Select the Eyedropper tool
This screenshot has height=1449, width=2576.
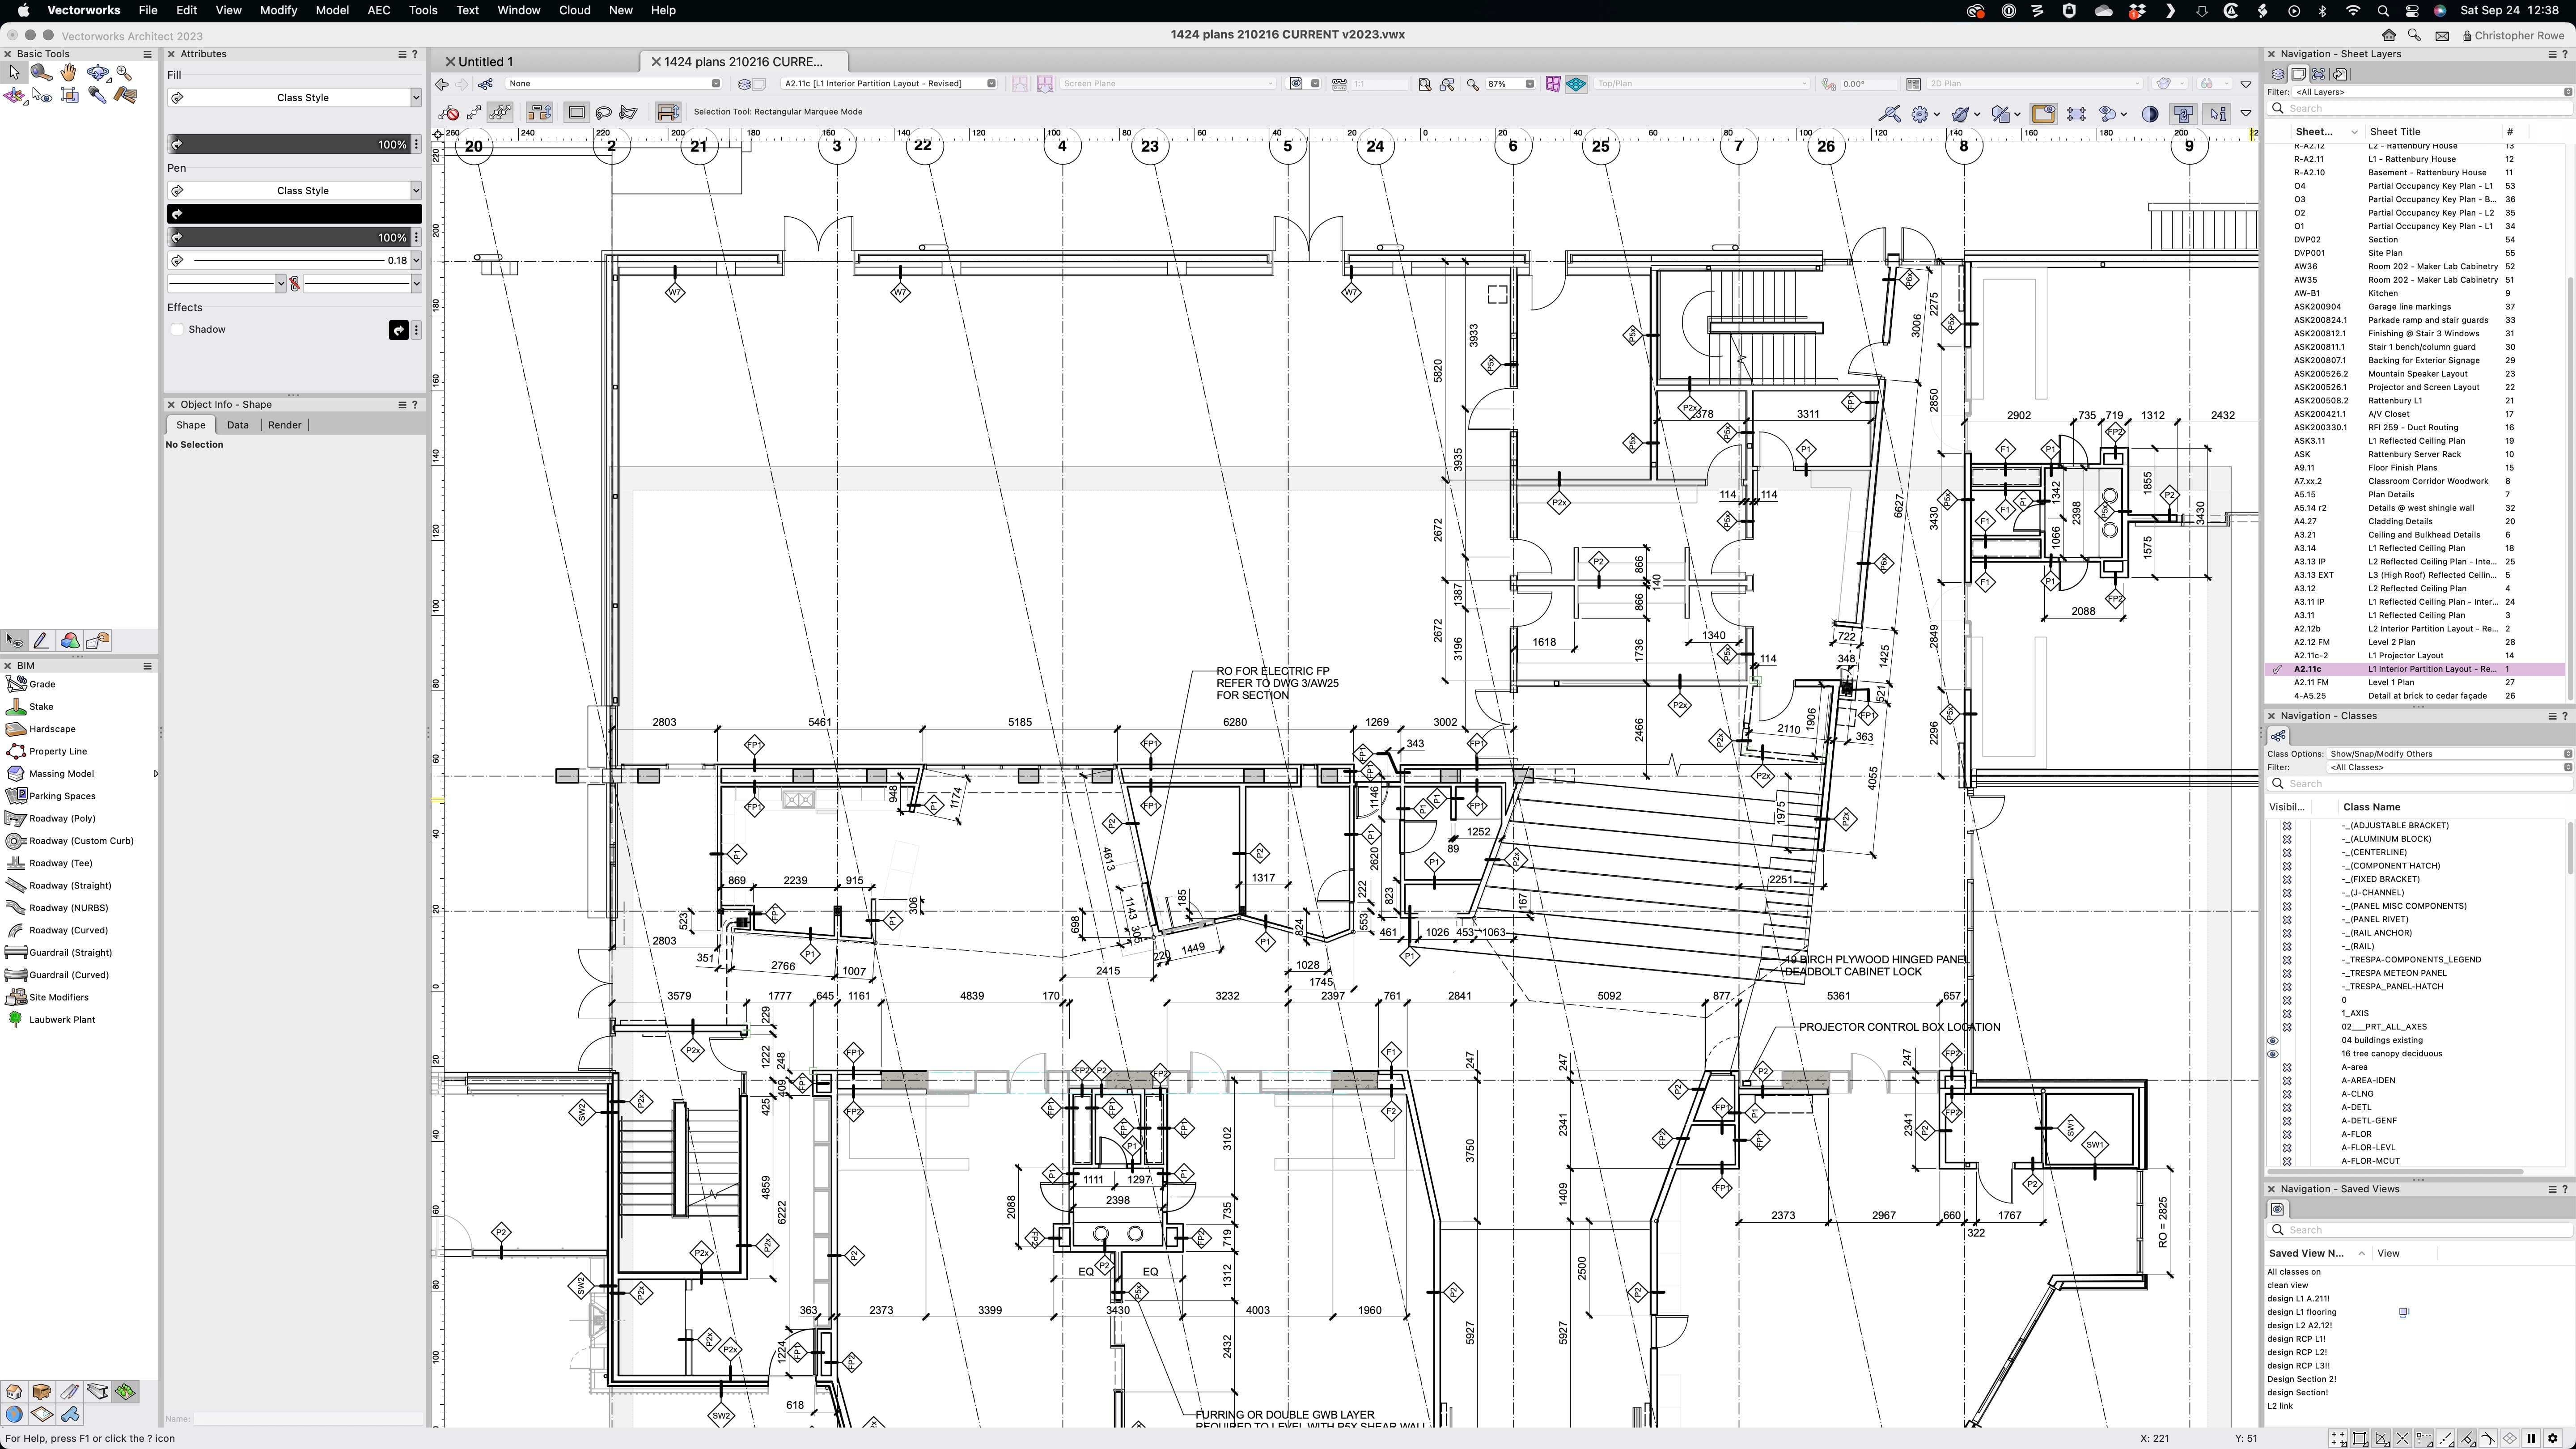[x=97, y=95]
